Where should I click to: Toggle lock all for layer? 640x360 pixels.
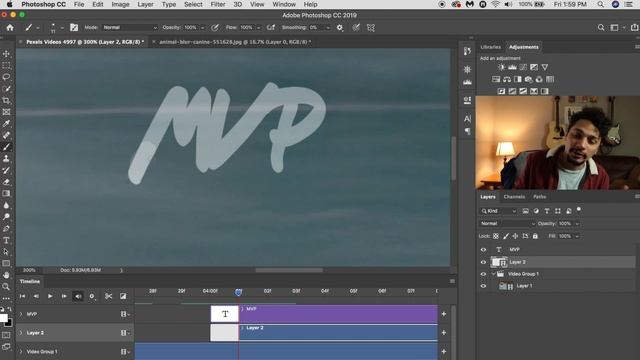tap(535, 236)
